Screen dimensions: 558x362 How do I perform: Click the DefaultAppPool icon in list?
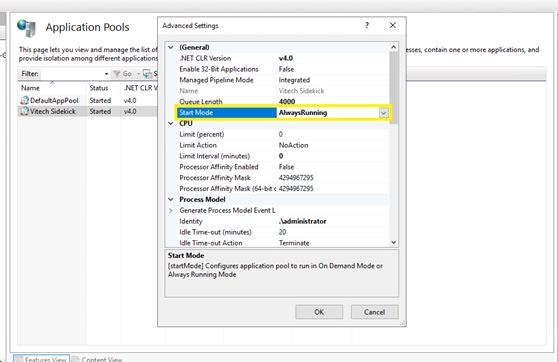click(24, 100)
